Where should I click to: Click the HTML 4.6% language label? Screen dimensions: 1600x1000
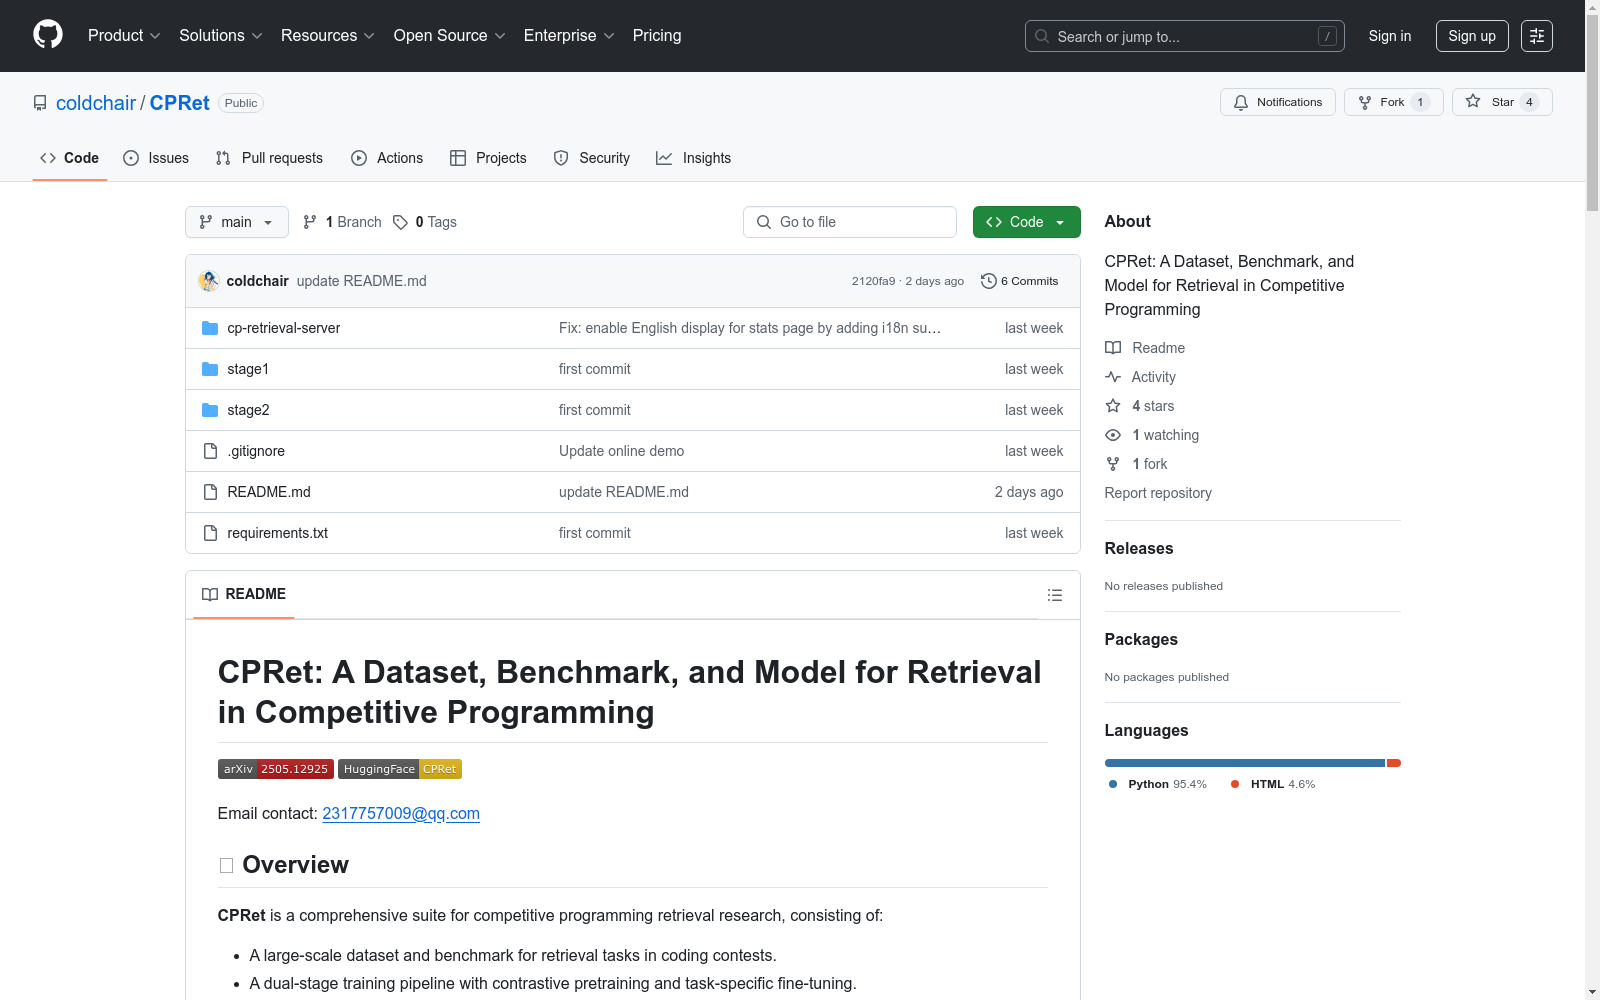[1273, 784]
